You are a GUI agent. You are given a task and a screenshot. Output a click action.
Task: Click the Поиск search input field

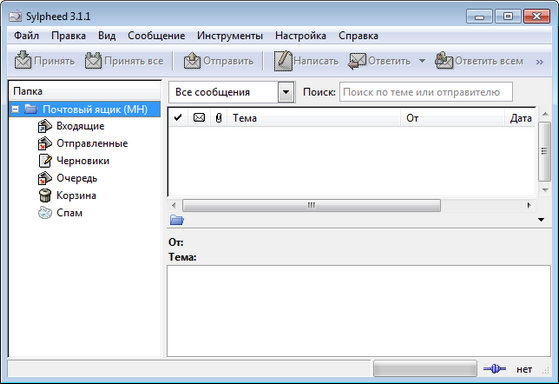coord(426,92)
